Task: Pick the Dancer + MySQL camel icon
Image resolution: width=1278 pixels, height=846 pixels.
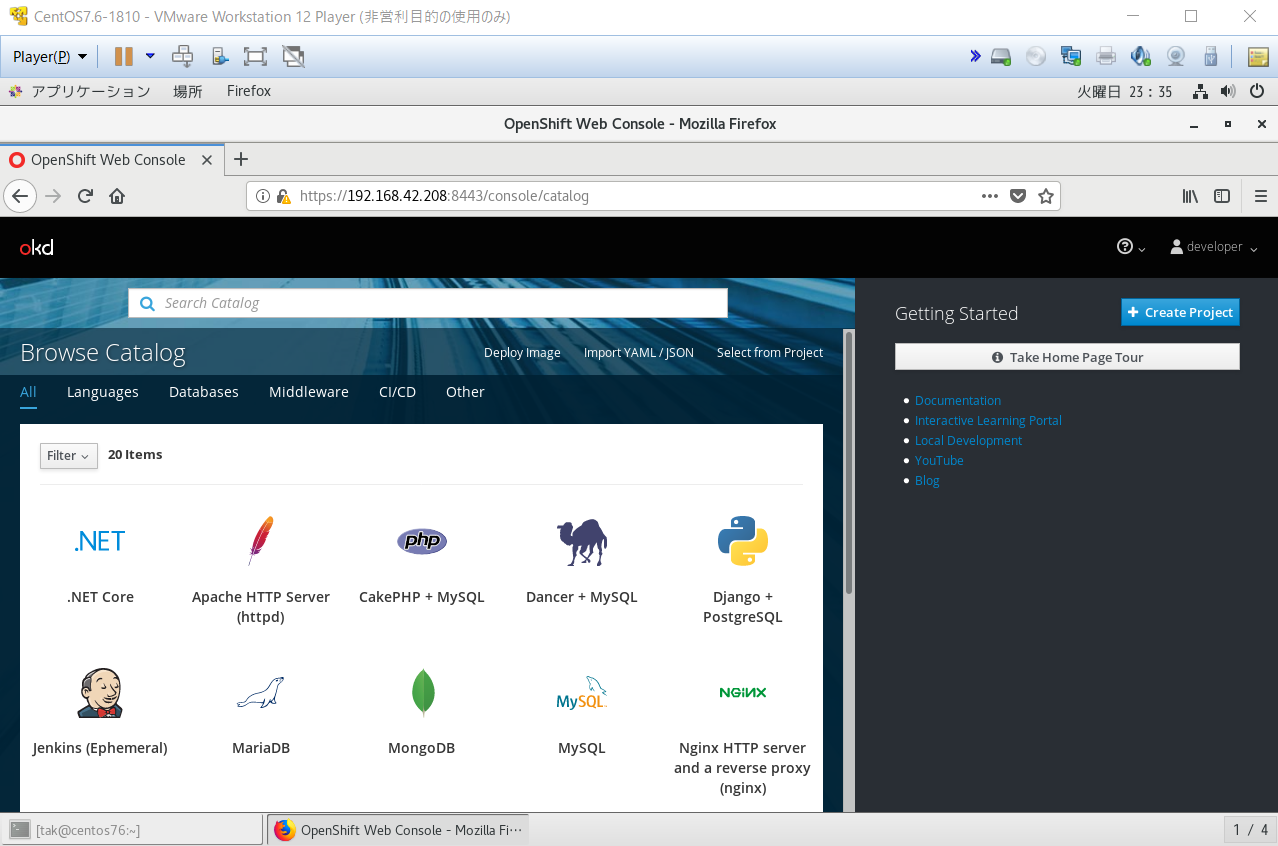Action: coord(582,542)
